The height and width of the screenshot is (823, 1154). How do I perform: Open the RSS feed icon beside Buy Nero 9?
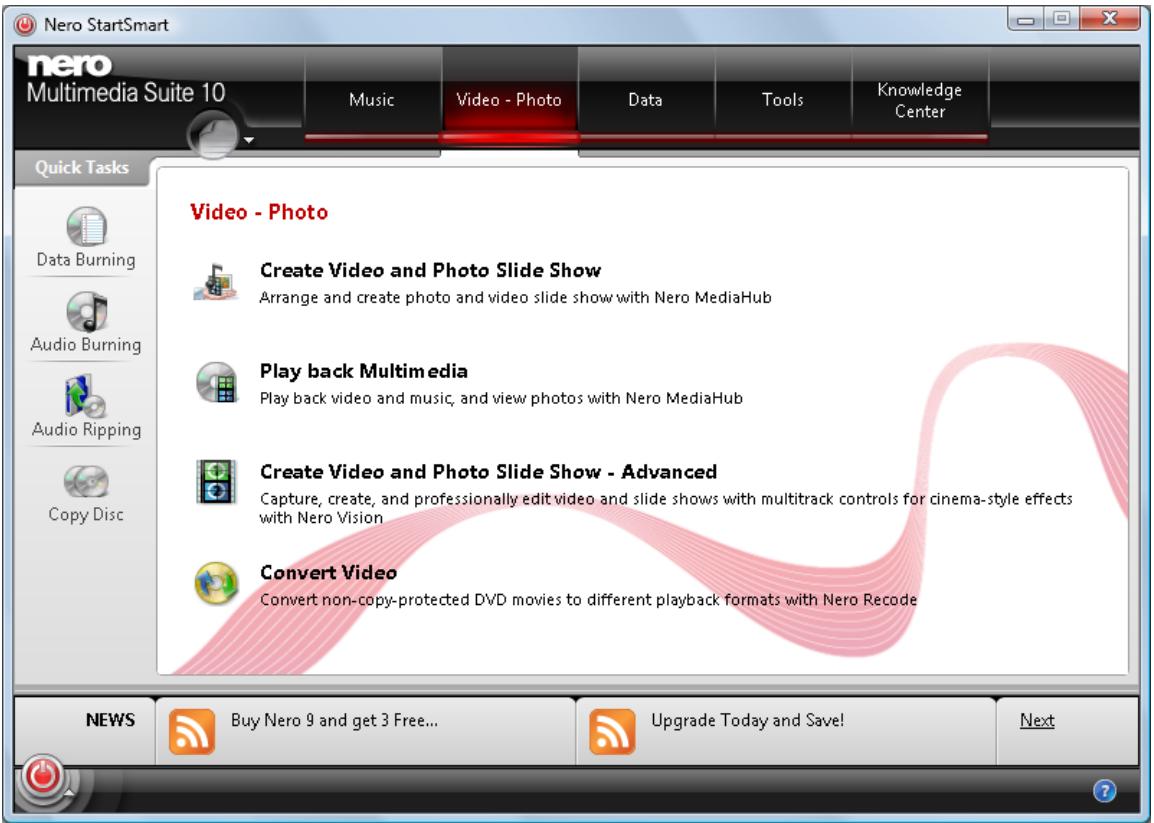point(192,731)
